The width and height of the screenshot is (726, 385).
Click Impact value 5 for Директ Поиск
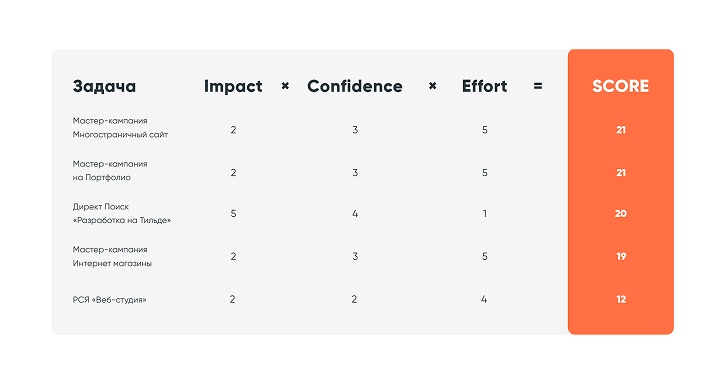tap(233, 214)
